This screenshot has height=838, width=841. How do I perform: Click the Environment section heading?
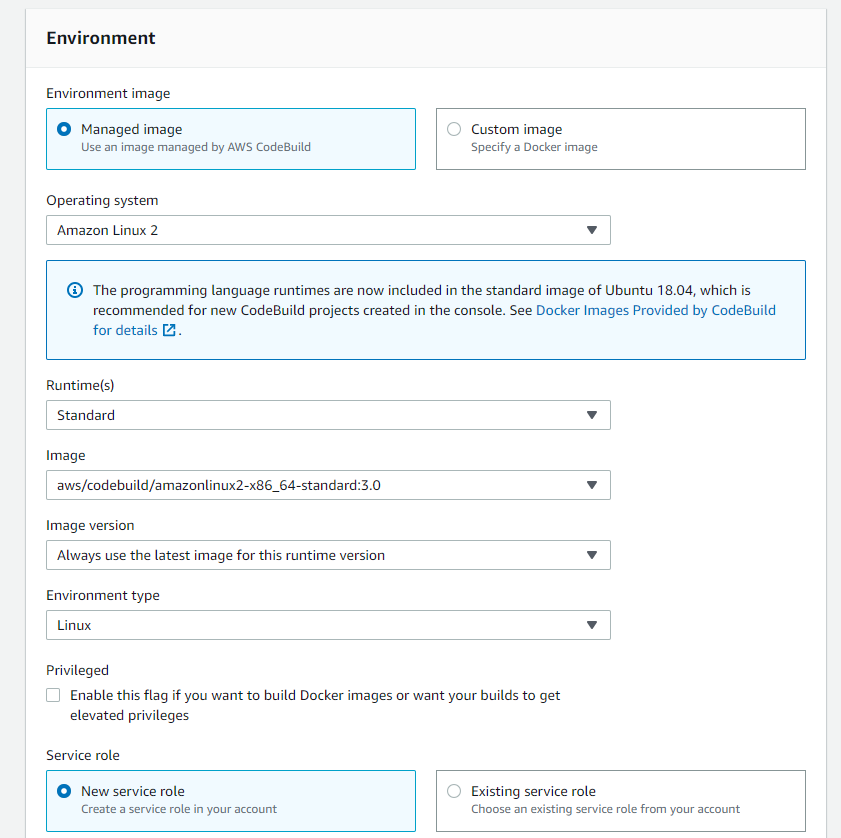pyautogui.click(x=100, y=37)
